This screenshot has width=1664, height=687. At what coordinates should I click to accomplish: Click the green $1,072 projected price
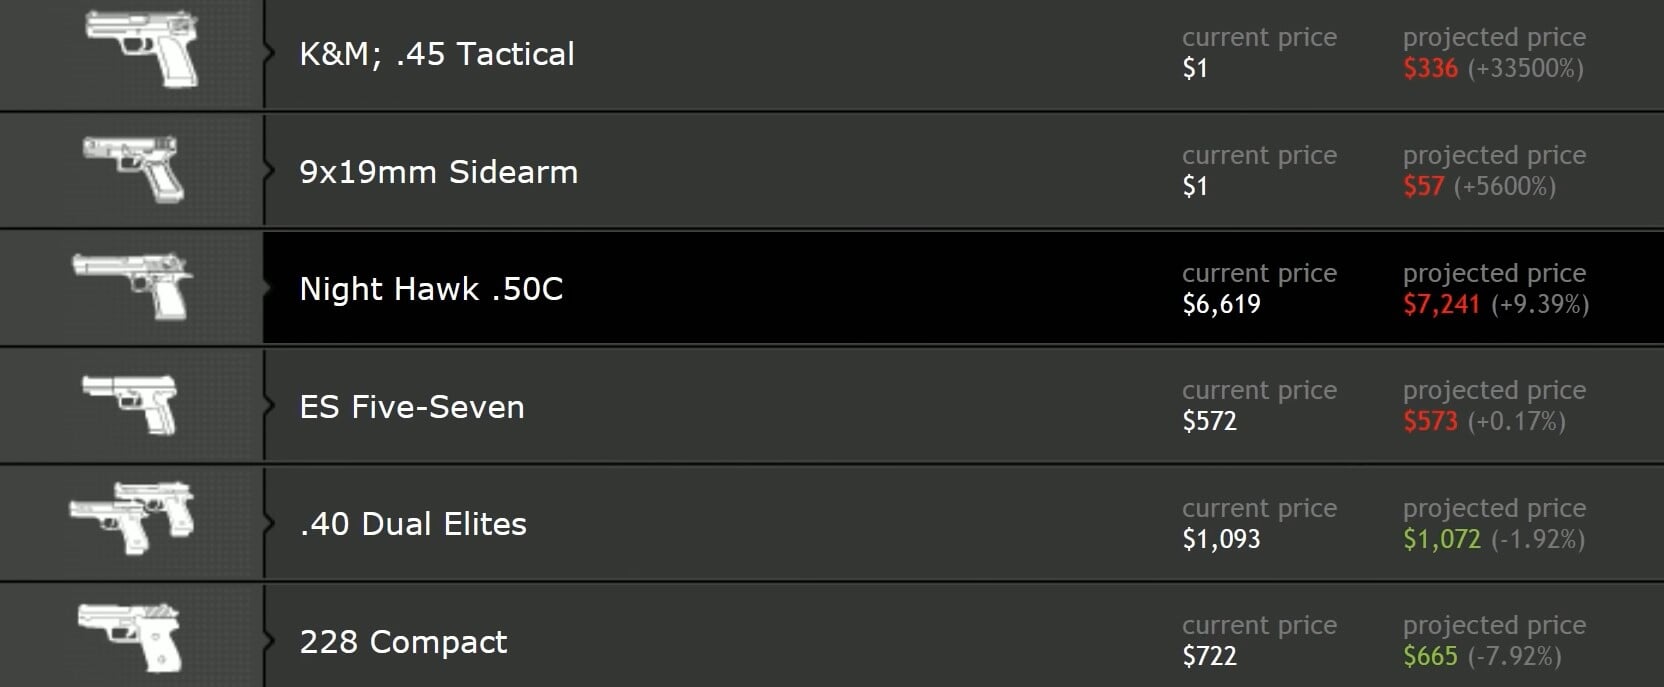[x=1441, y=539]
